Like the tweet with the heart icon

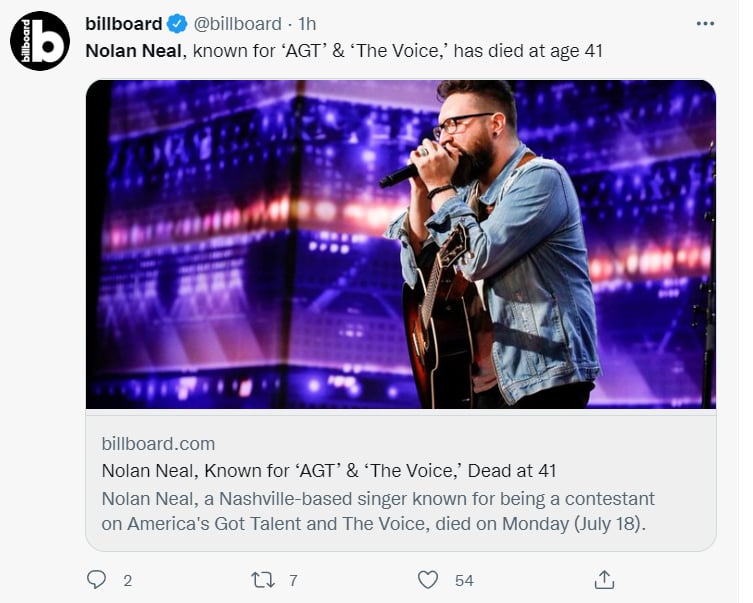tap(427, 579)
